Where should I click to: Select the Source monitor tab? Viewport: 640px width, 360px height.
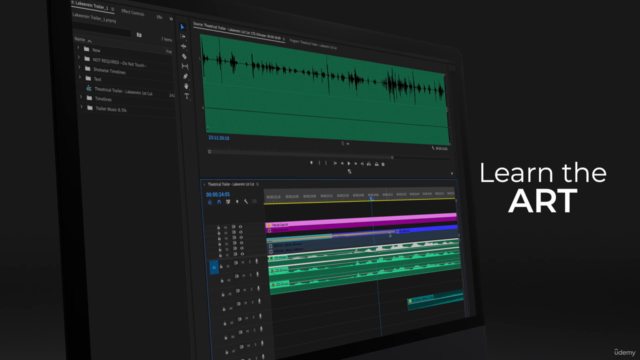[237, 32]
